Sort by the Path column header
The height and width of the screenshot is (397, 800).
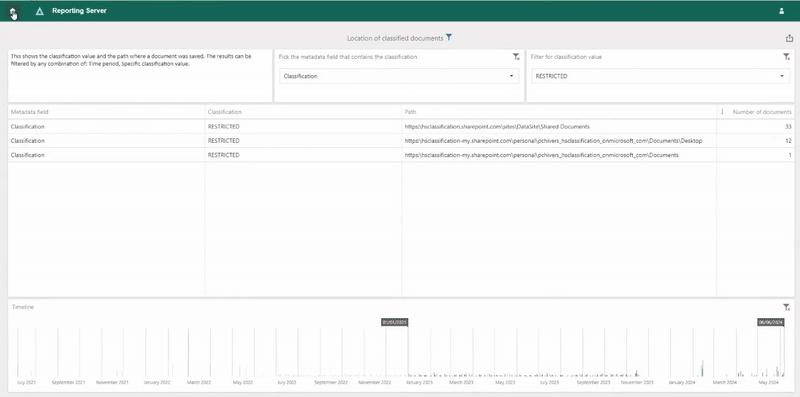(x=410, y=112)
